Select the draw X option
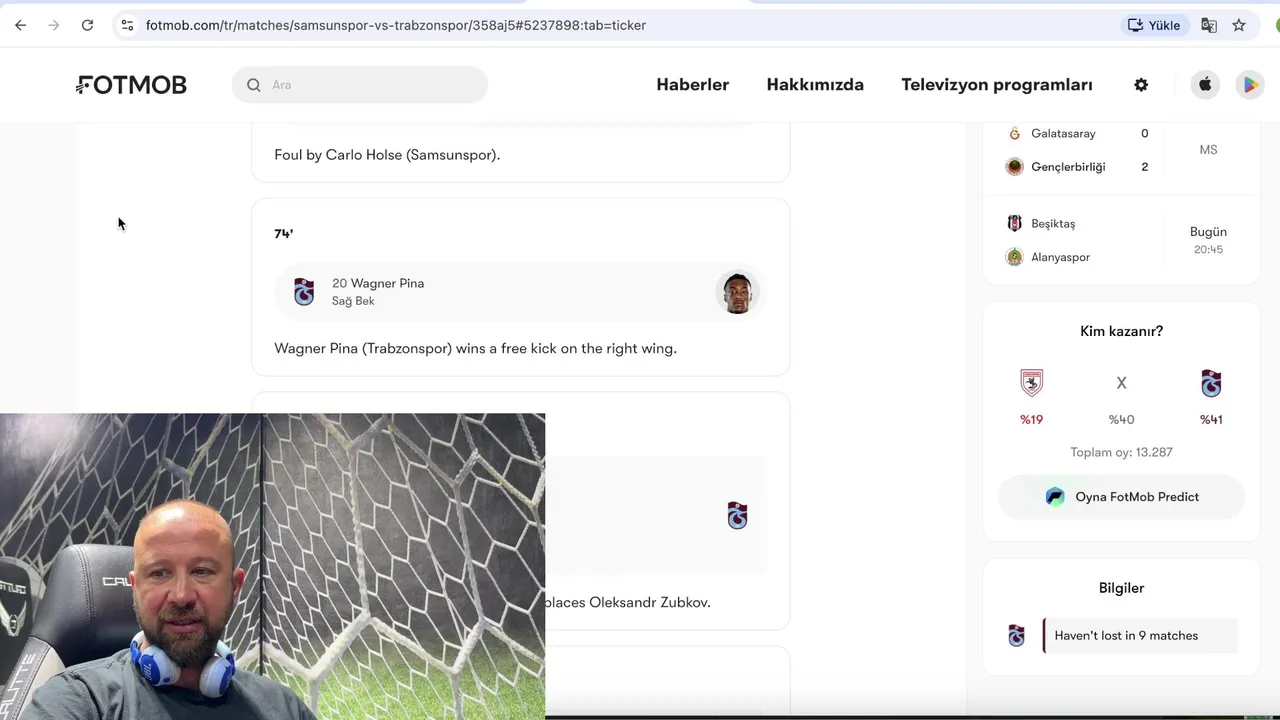The height and width of the screenshot is (720, 1280). coord(1121,383)
